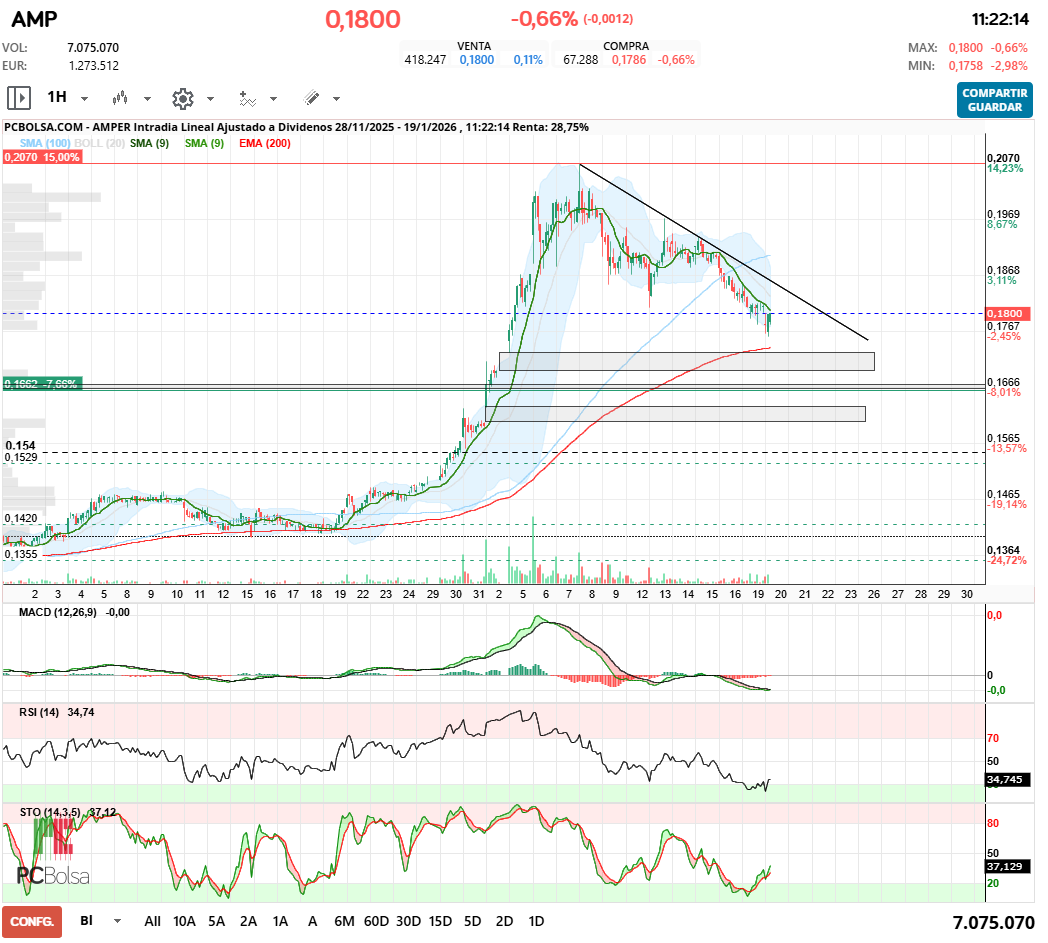Screen dimensions: 1048x943
Task: Open the add indicator icon
Action: [247, 98]
